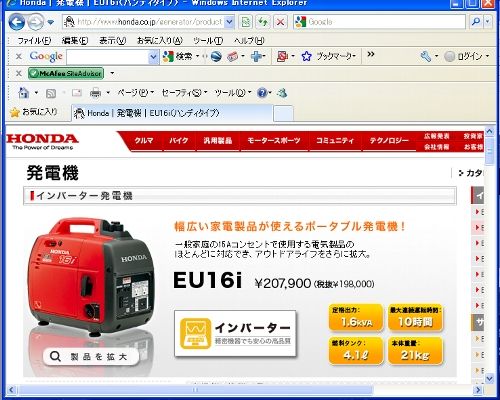The width and height of the screenshot is (500, 400).
Task: Click the Refresh page icon
Action: (263, 22)
